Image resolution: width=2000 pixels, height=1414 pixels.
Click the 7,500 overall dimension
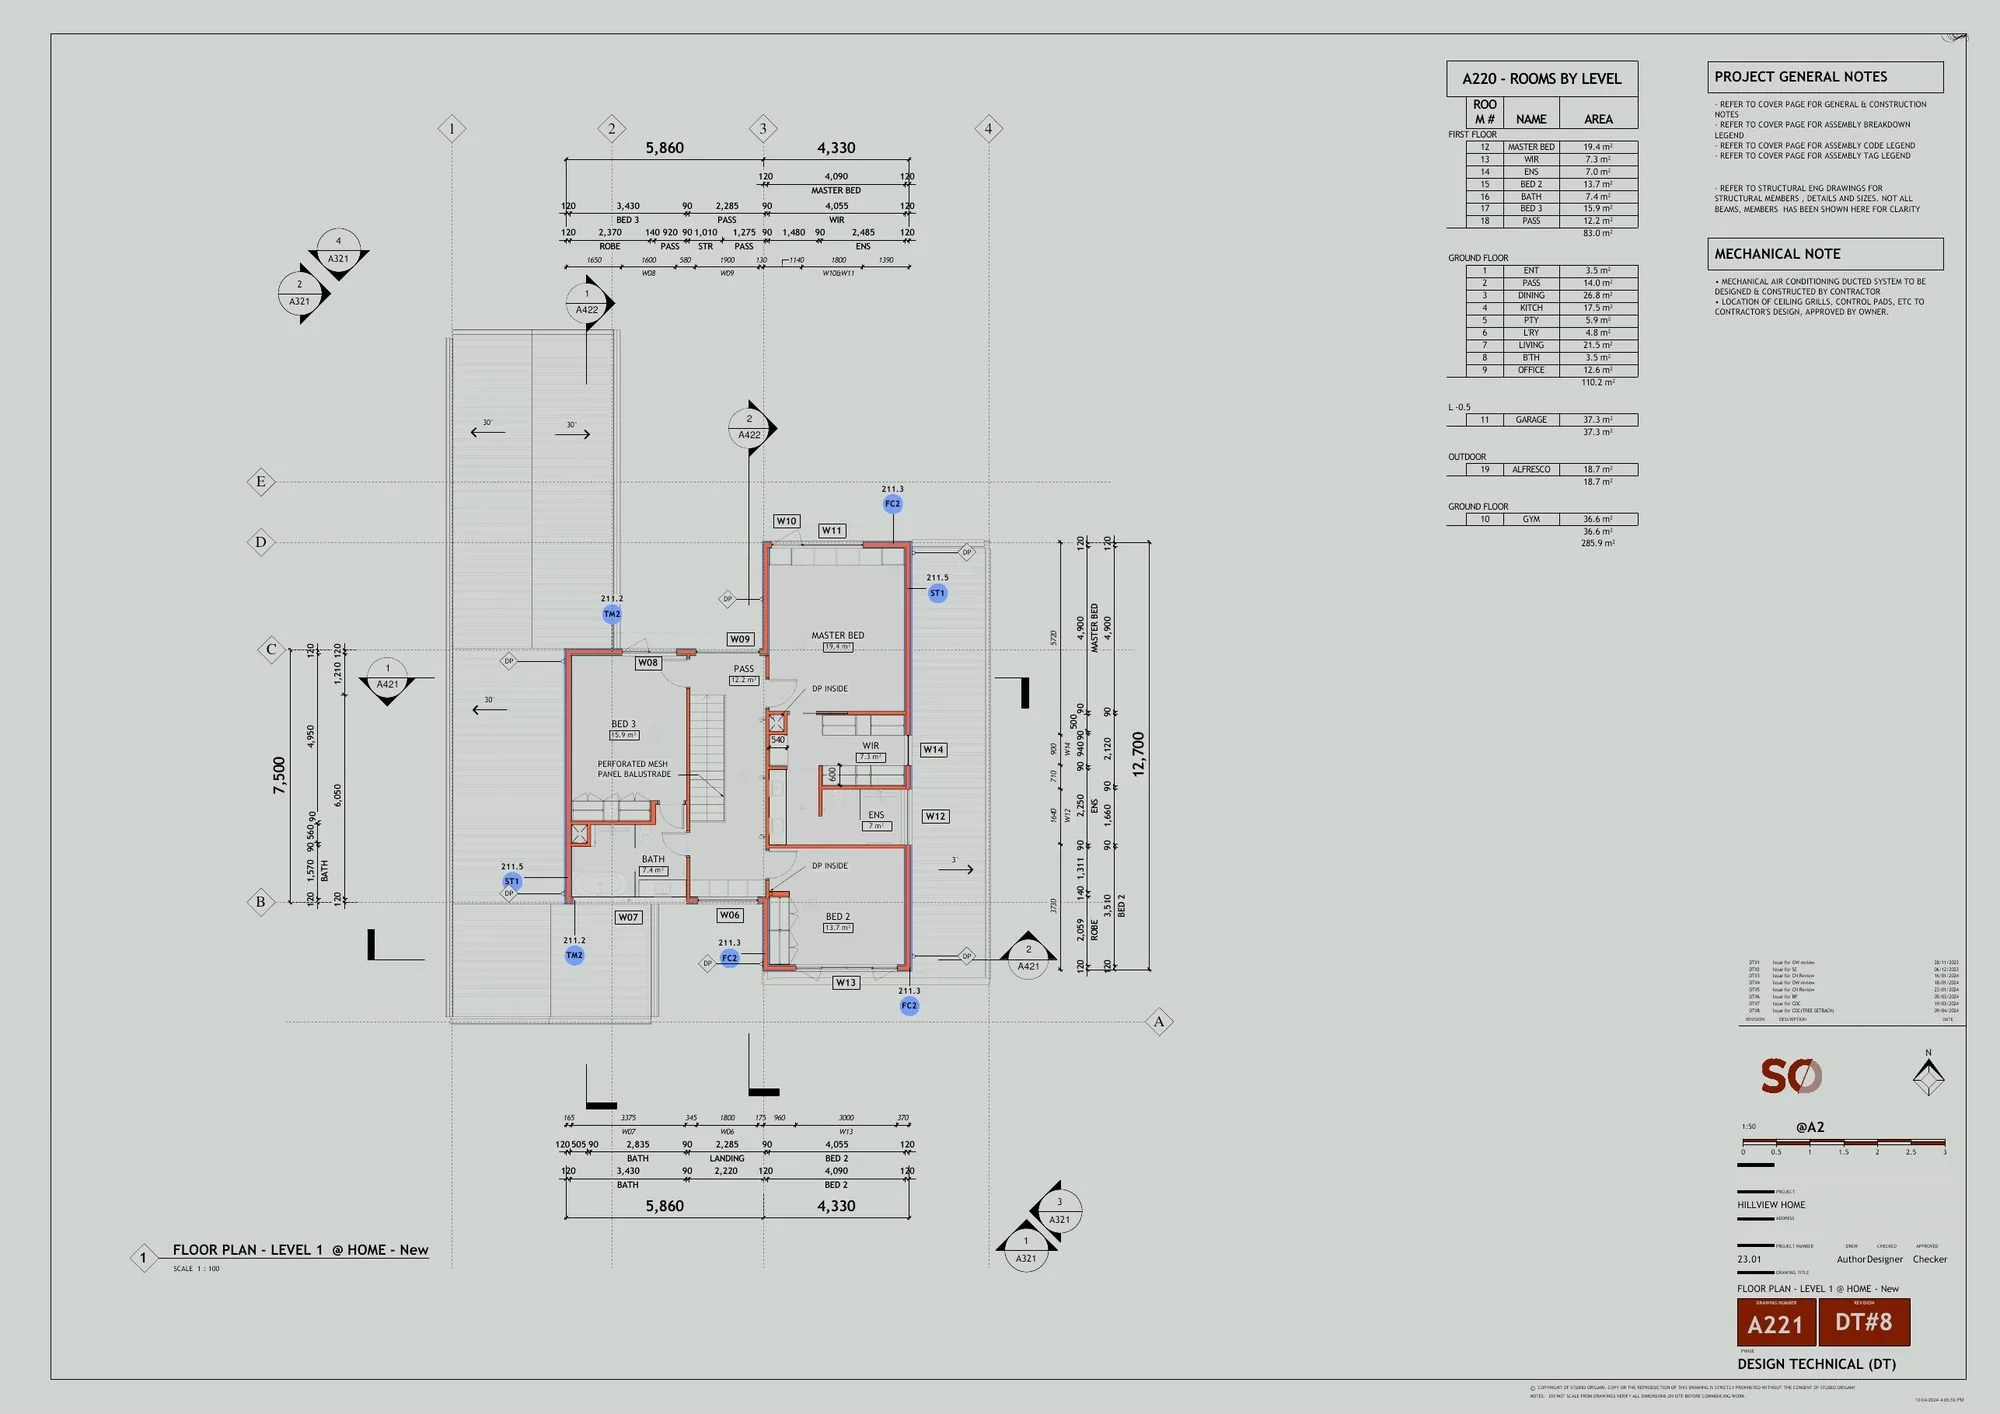point(279,776)
